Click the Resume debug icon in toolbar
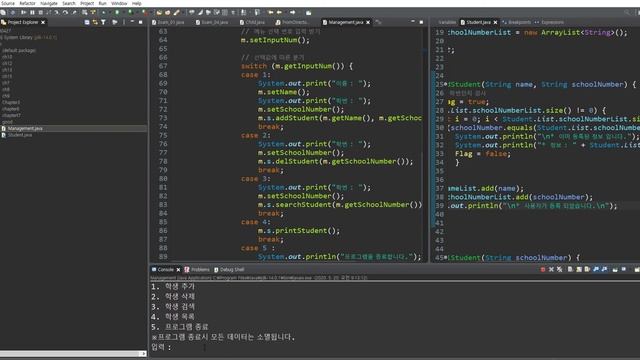Screen dimensions: 640x360 [x=23, y=13]
